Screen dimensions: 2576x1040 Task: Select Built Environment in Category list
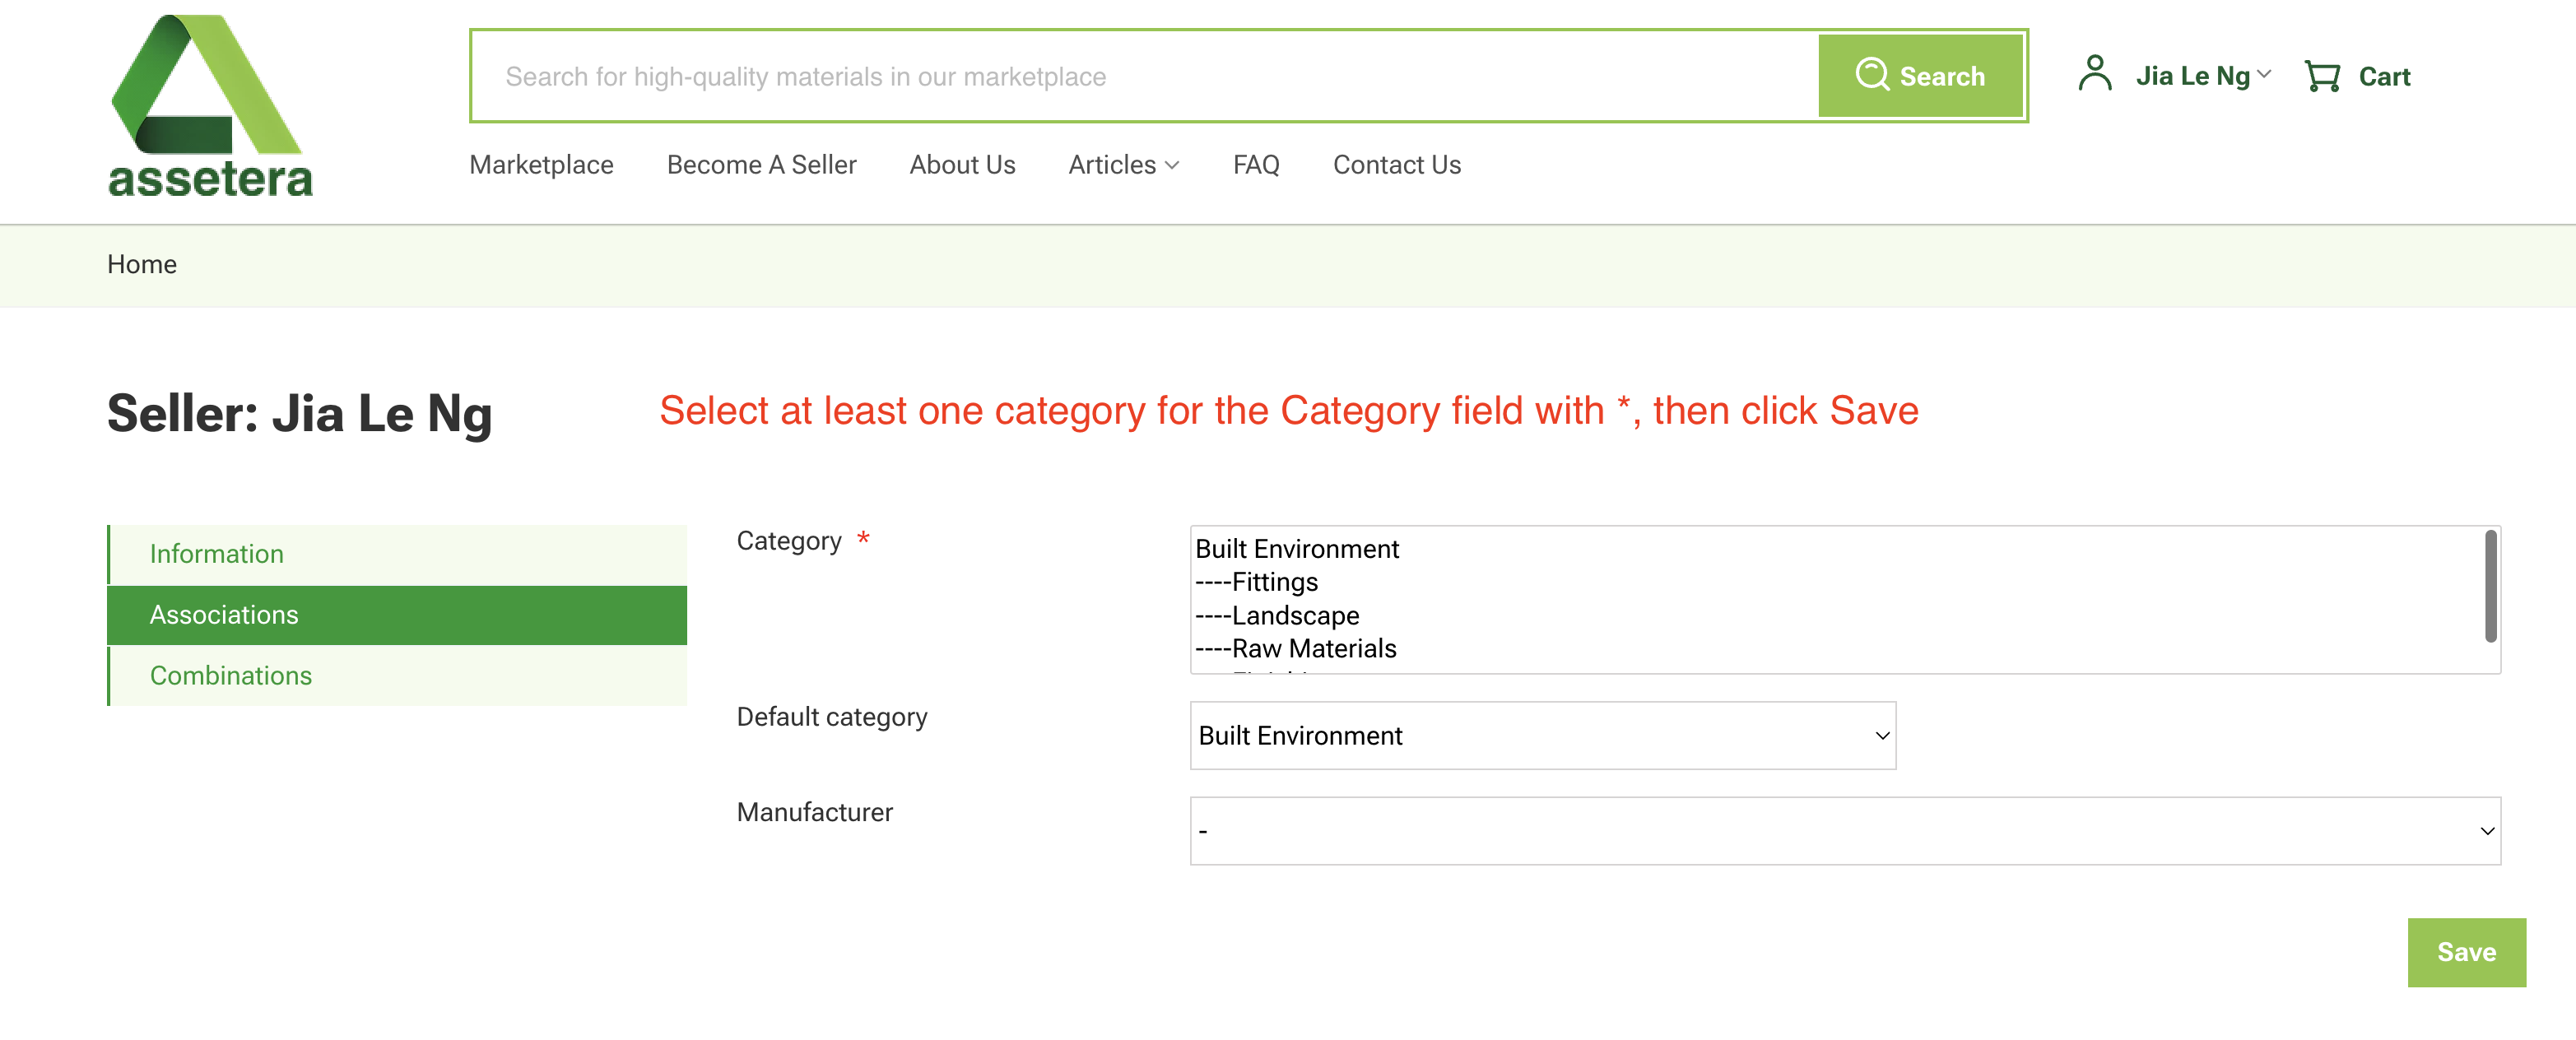[x=1297, y=549]
